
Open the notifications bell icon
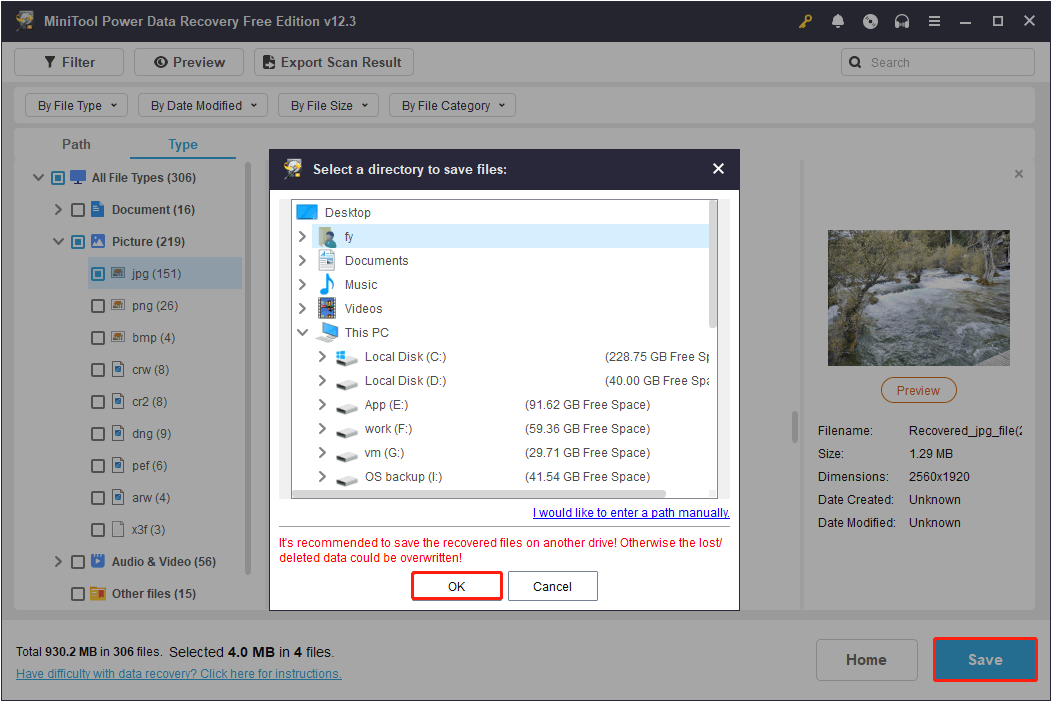[x=837, y=21]
